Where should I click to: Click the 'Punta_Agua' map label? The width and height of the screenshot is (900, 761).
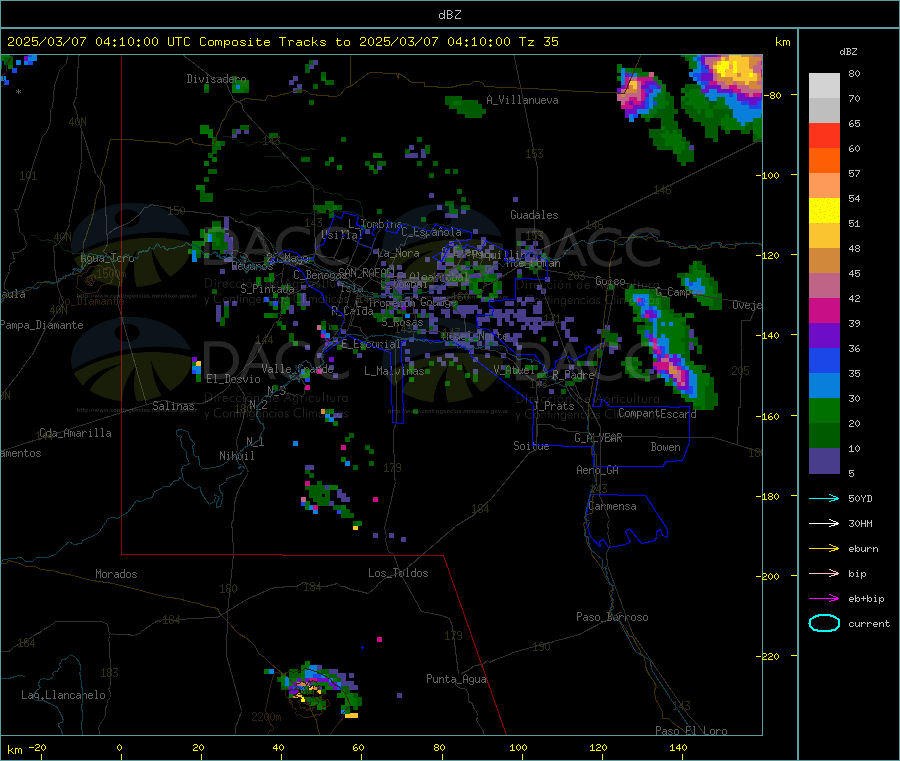[456, 680]
